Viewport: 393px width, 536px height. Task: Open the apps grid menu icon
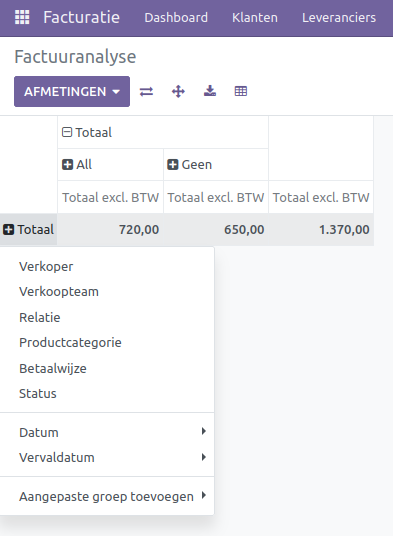click(x=22, y=17)
